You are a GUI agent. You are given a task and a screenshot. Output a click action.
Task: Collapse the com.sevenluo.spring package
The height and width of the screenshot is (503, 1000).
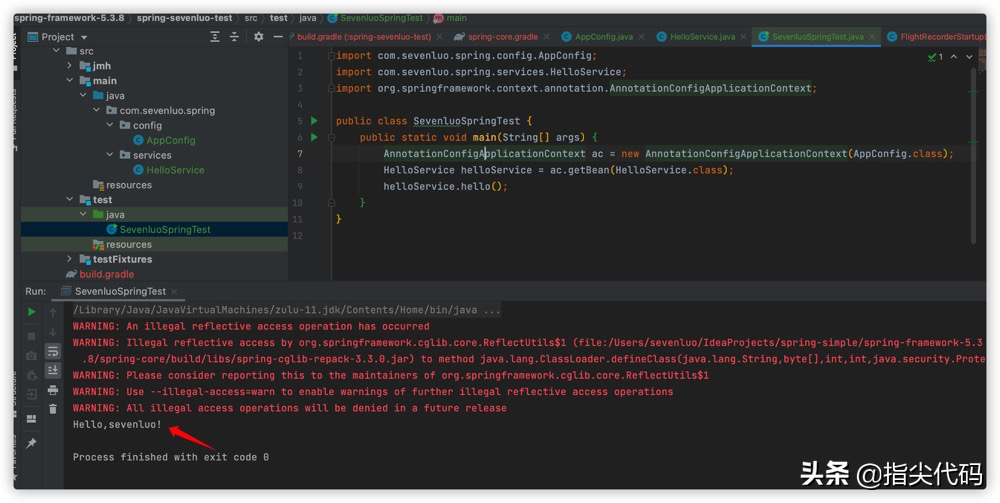(x=96, y=110)
